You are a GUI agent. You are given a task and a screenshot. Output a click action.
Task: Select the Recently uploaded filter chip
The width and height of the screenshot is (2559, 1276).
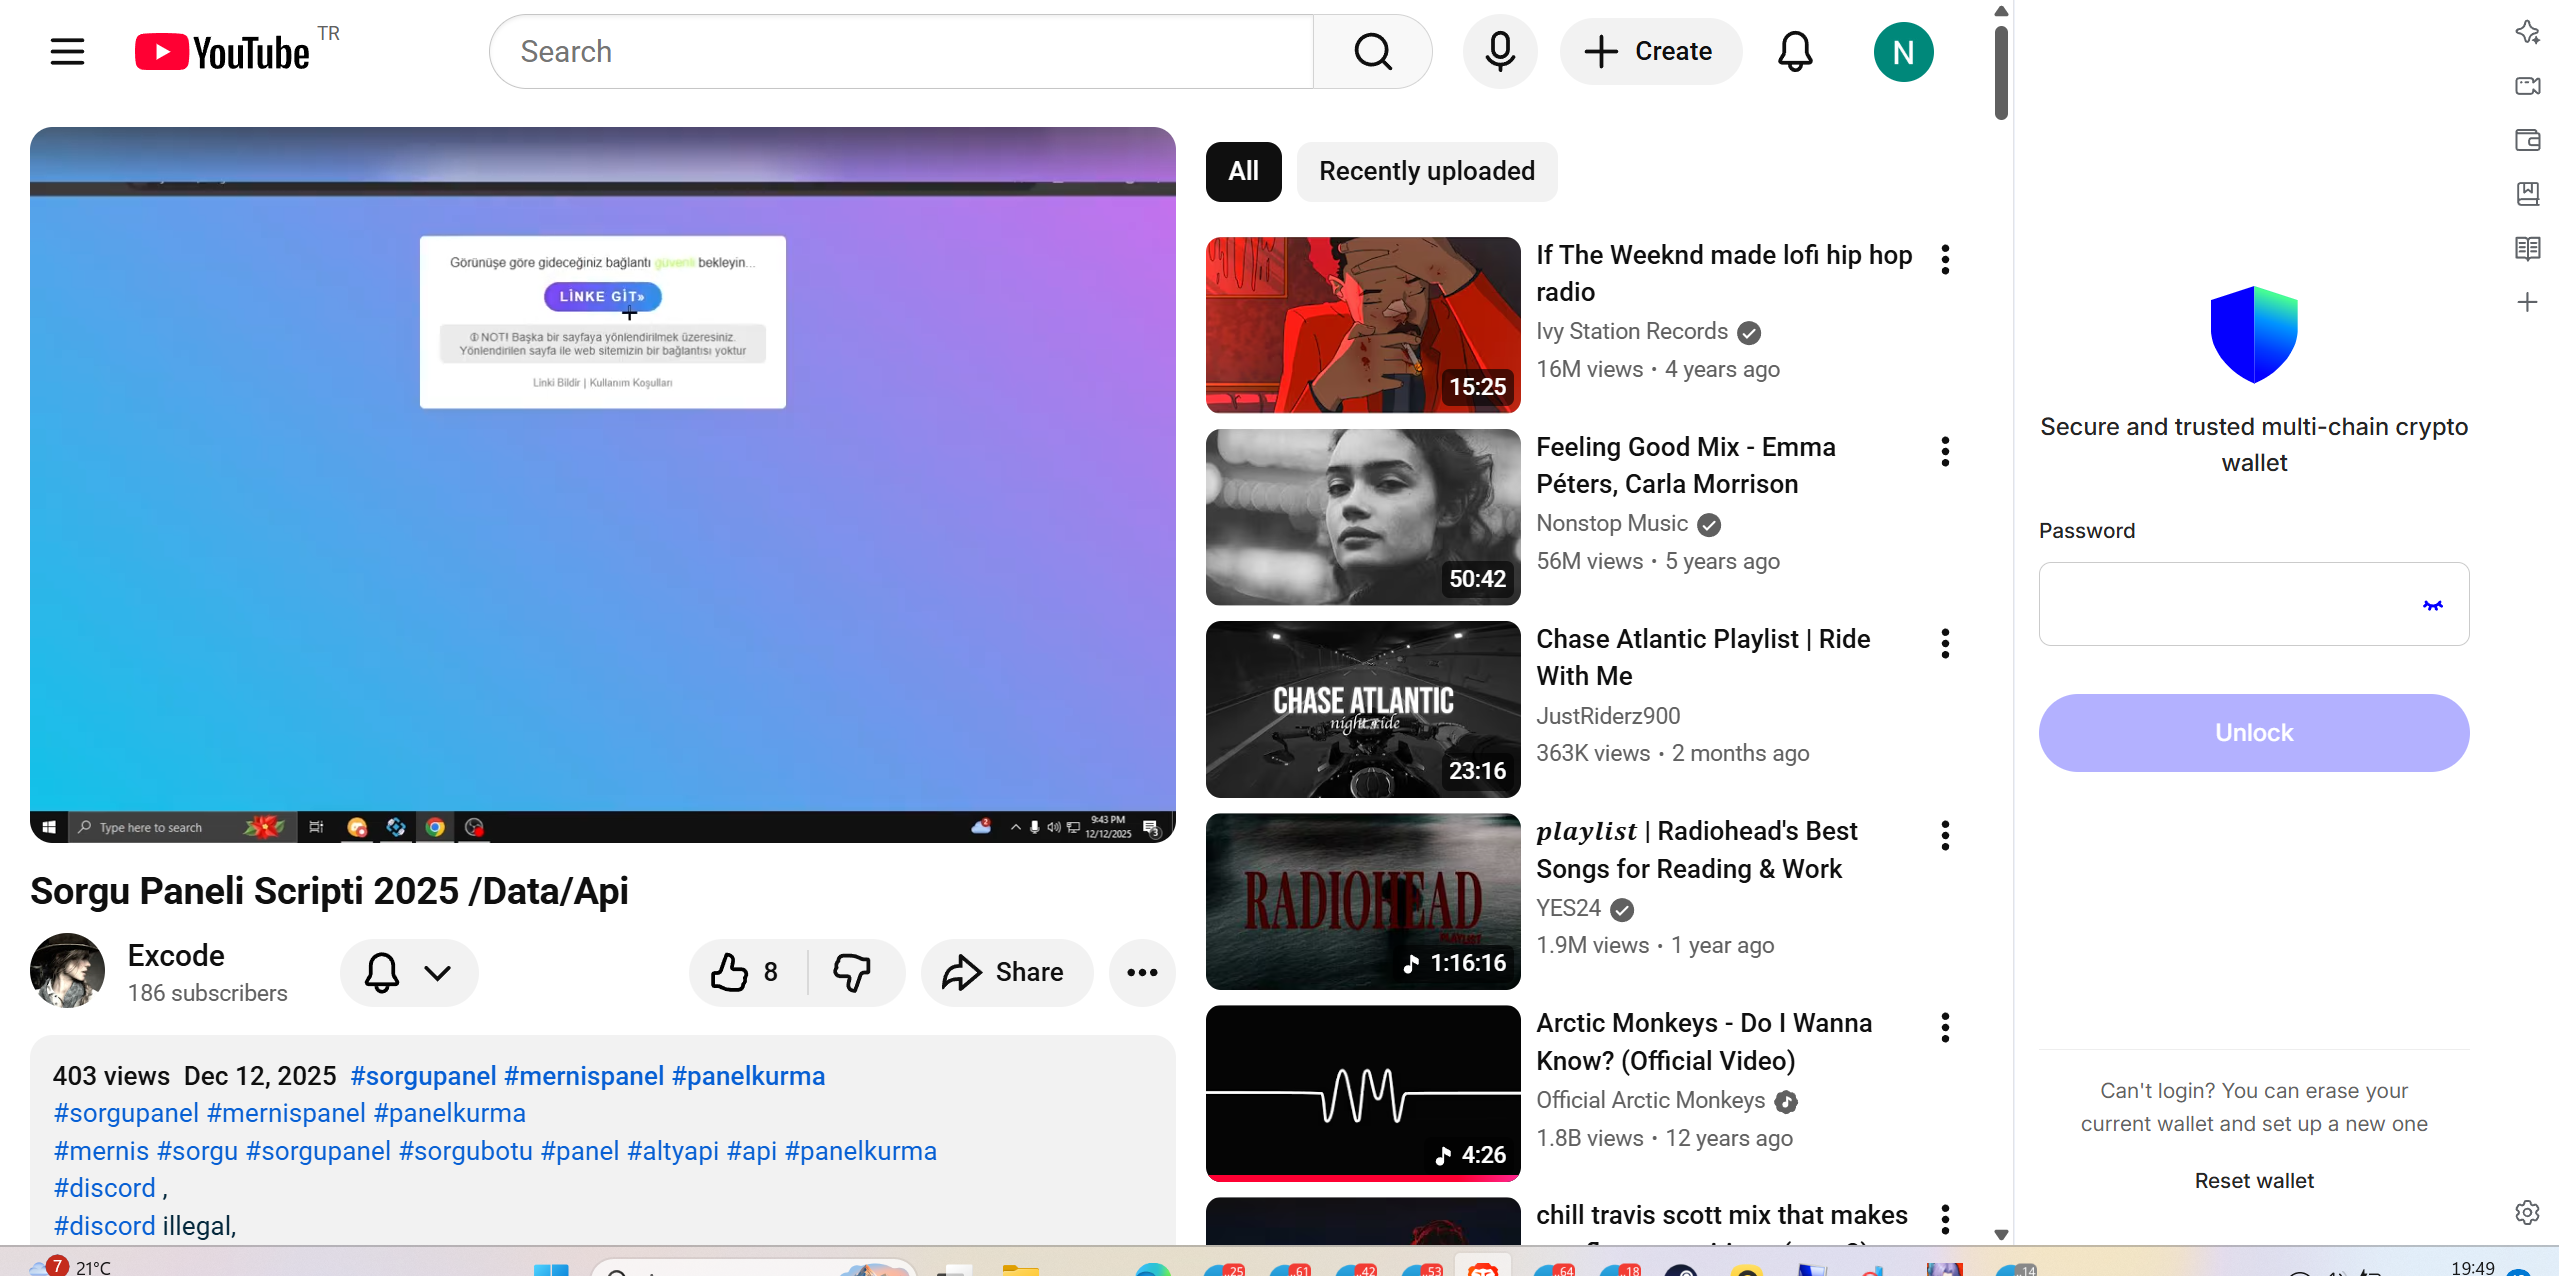pyautogui.click(x=1427, y=171)
